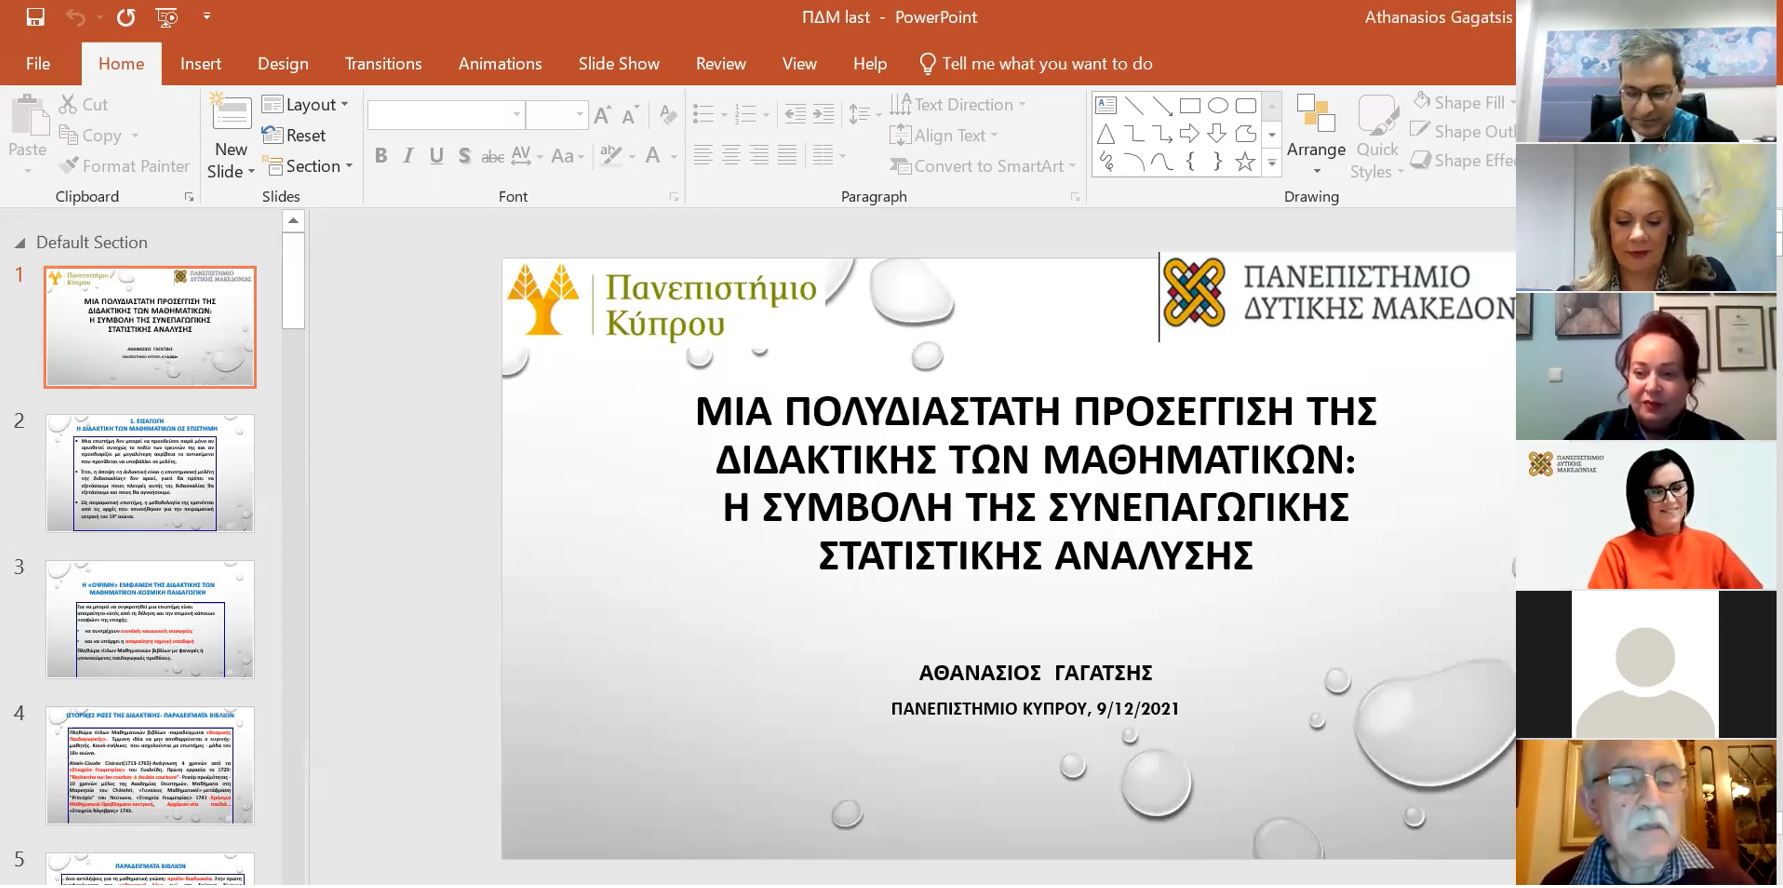Image resolution: width=1783 pixels, height=888 pixels.
Task: Expand the shapes gallery More arrow
Action: click(x=1272, y=163)
